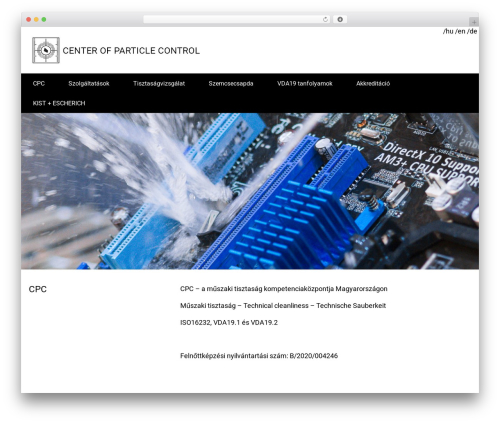Open the VDA19 tanfolyamok menu item
The width and height of the screenshot is (500, 423).
[x=305, y=84]
